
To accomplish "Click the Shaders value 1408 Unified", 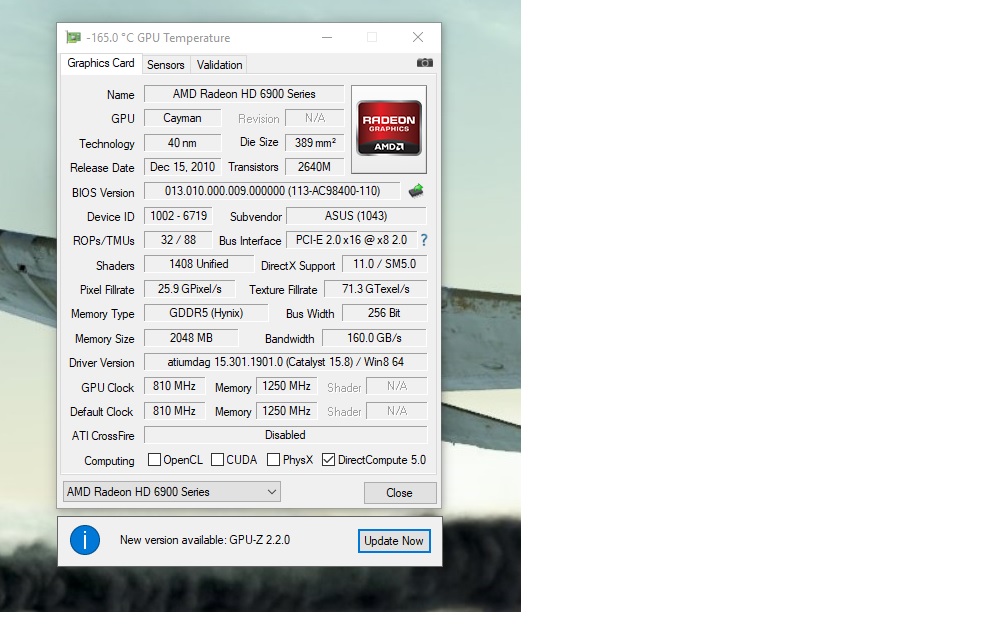I will [x=199, y=264].
